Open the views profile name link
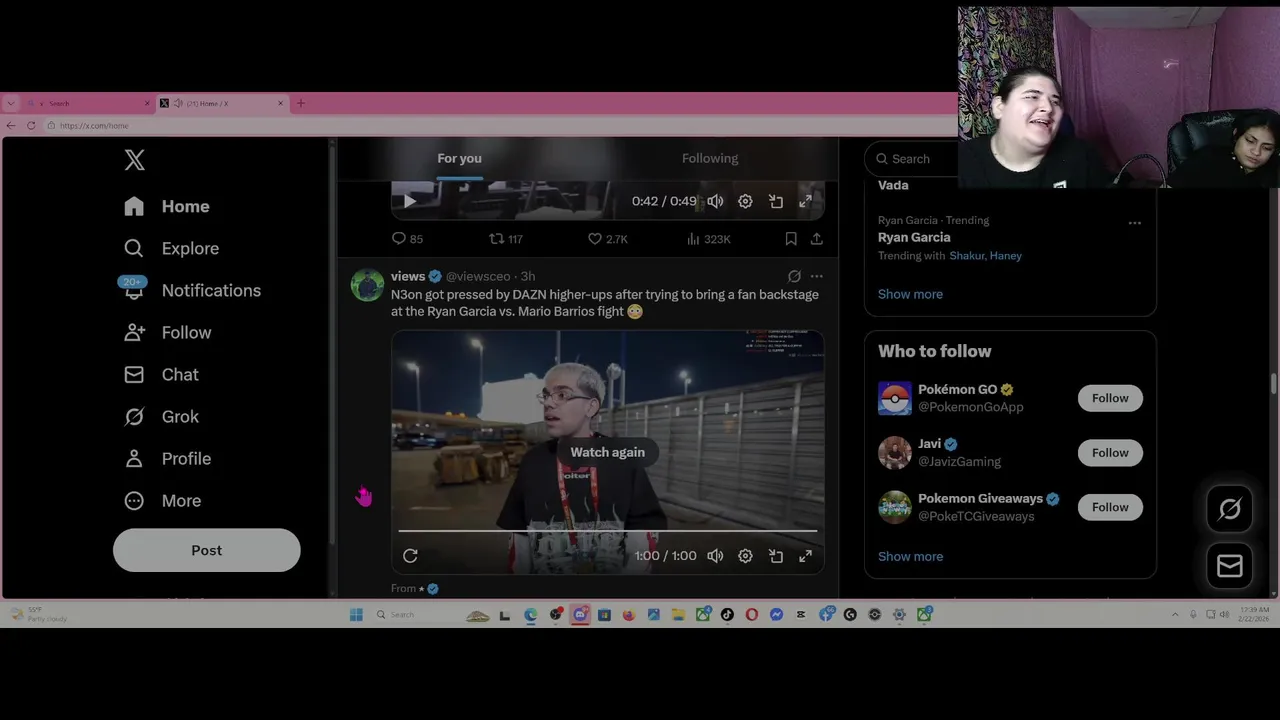 pos(408,276)
